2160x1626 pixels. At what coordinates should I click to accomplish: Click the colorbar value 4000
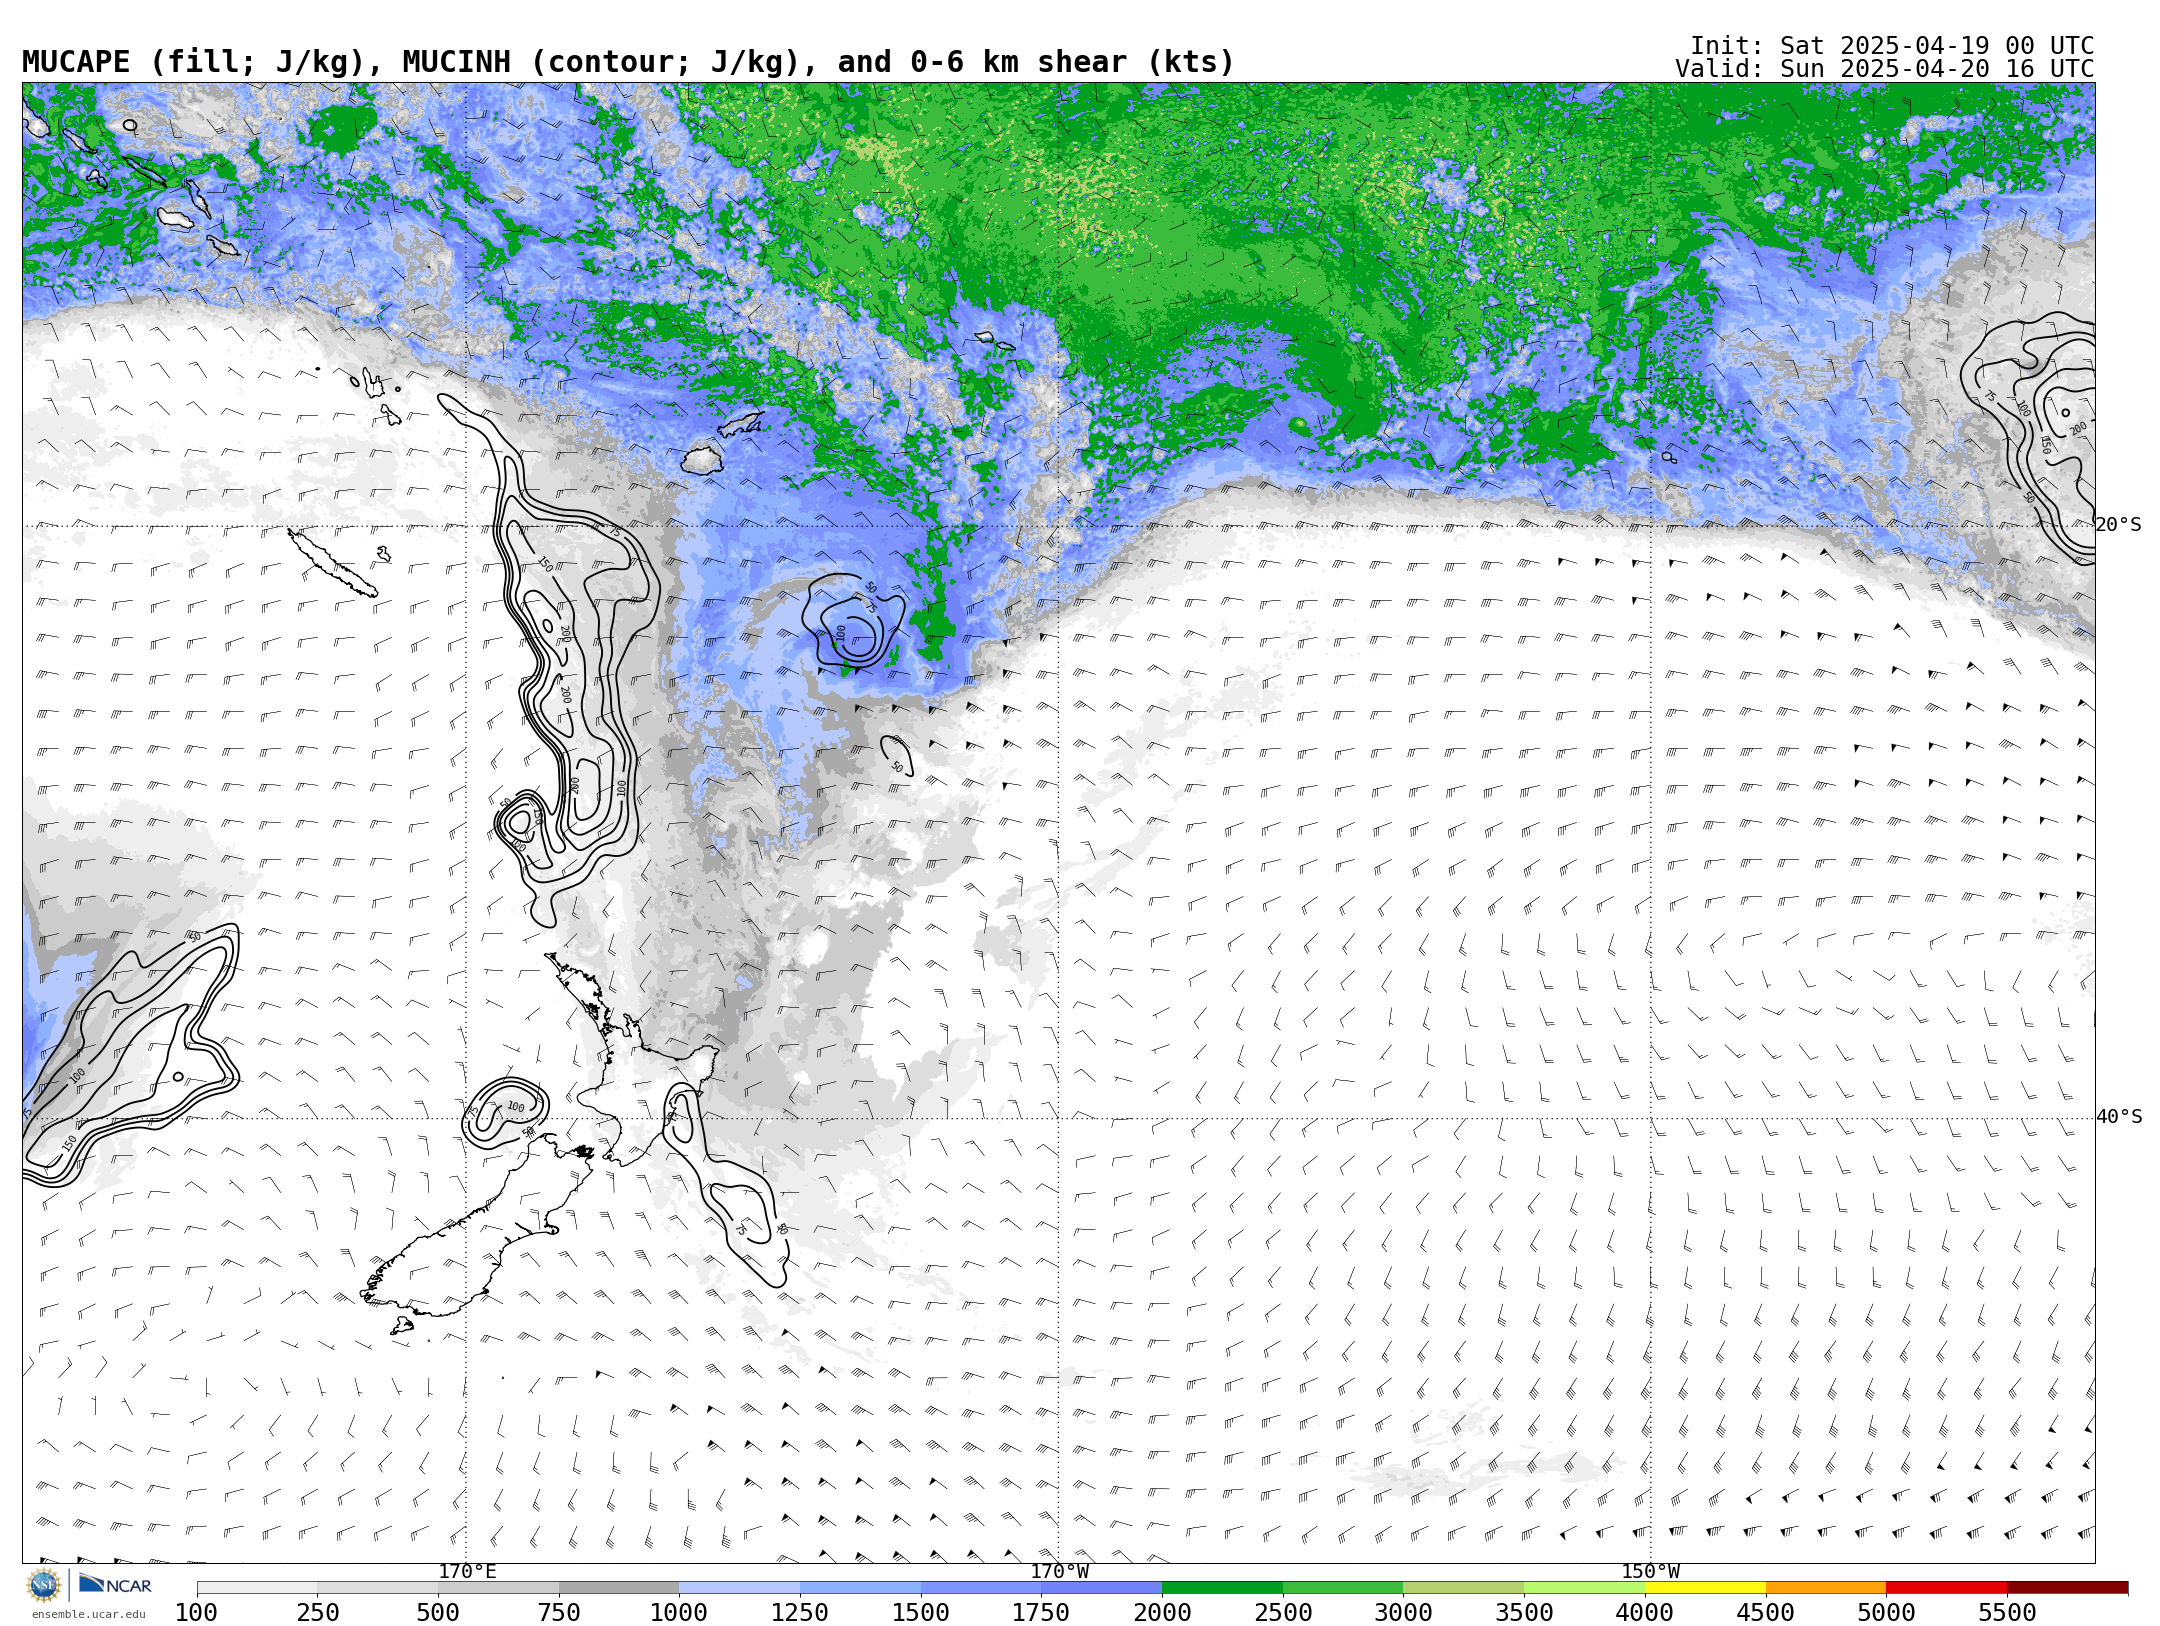click(x=1645, y=1613)
